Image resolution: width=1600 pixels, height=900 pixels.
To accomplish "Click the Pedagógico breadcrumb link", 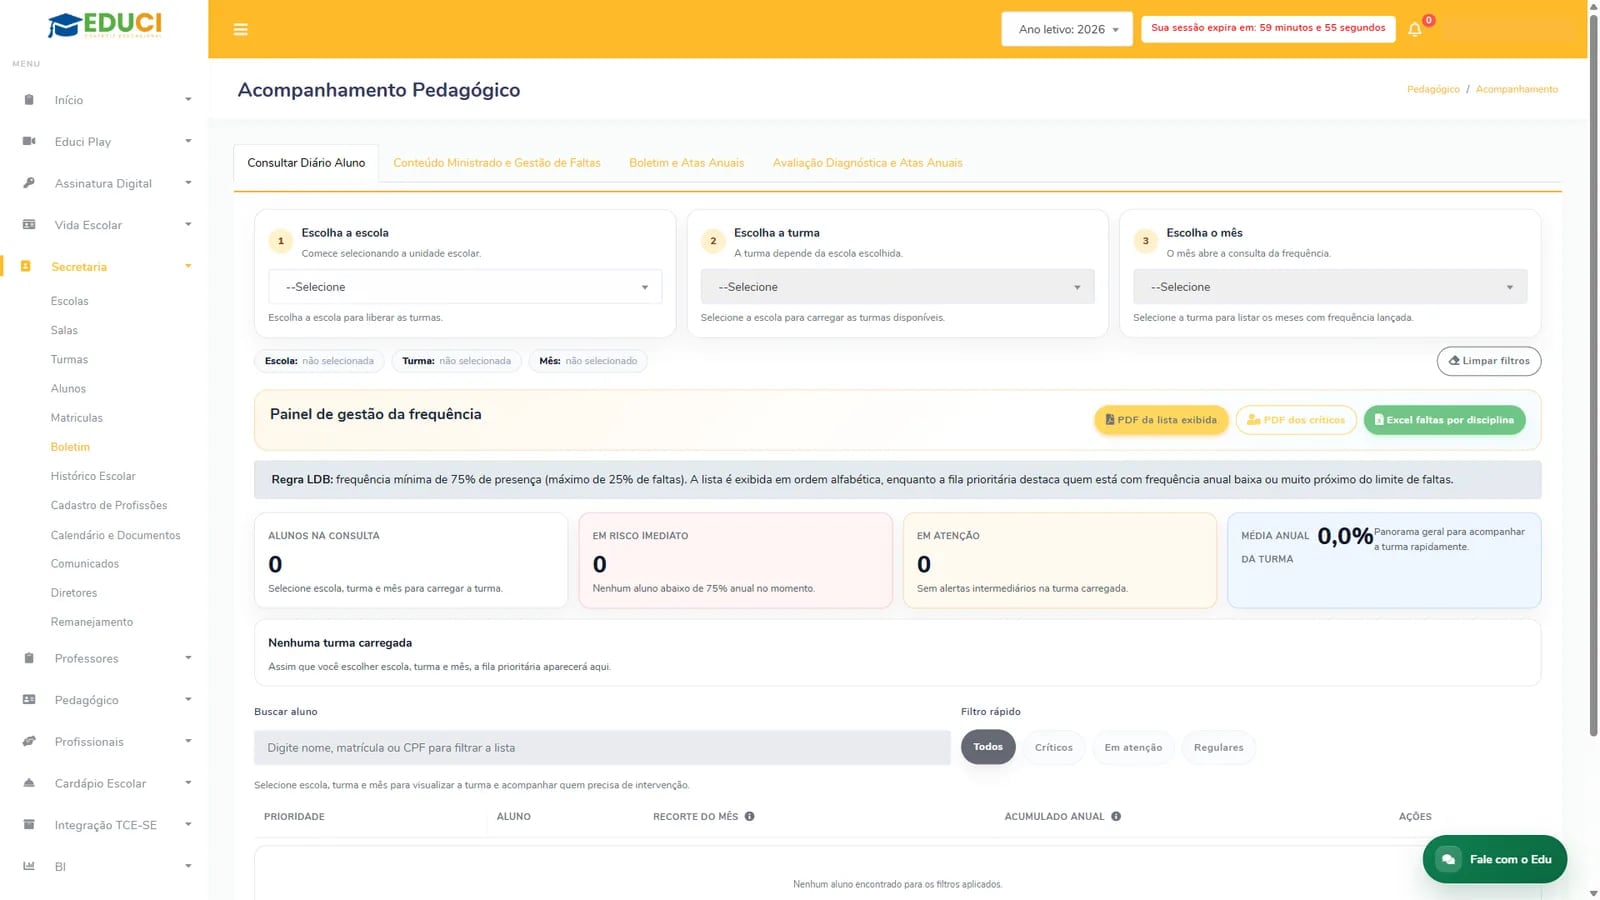I will point(1433,89).
